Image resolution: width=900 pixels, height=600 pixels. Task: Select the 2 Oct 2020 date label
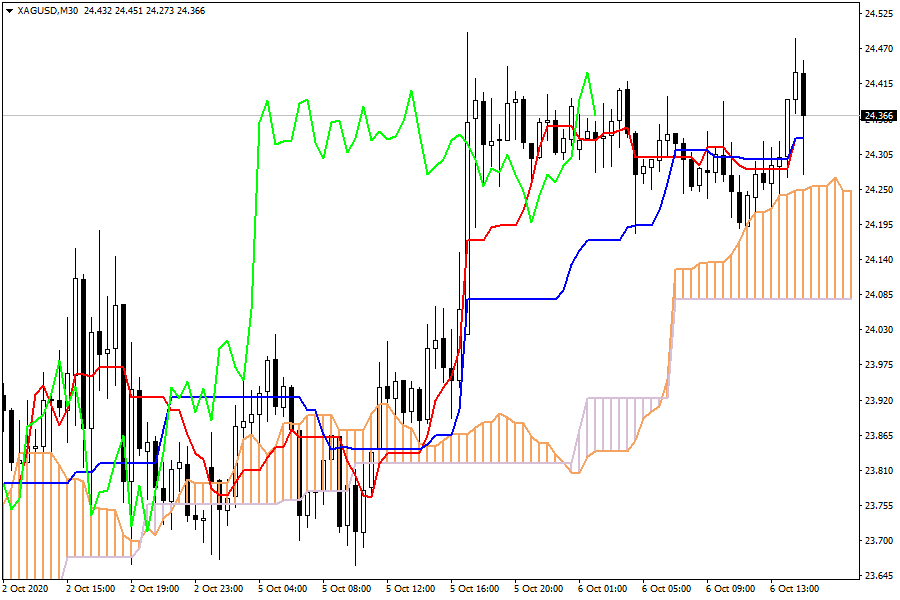(27, 588)
